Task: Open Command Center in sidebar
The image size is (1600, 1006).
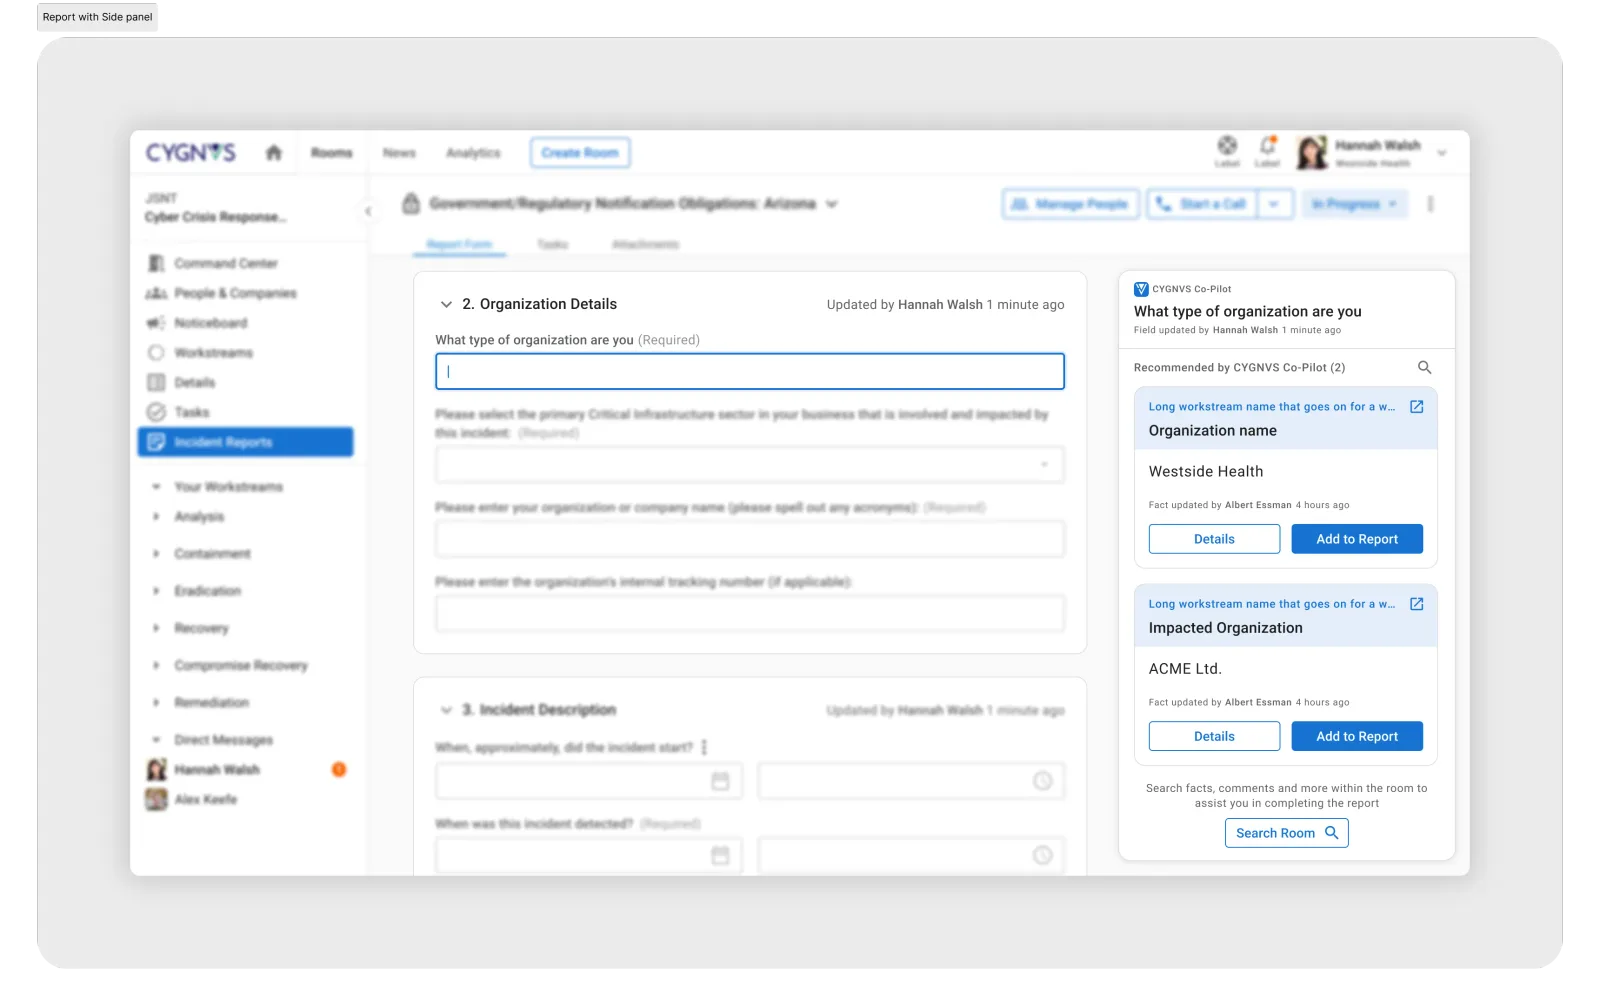Action: tap(226, 263)
